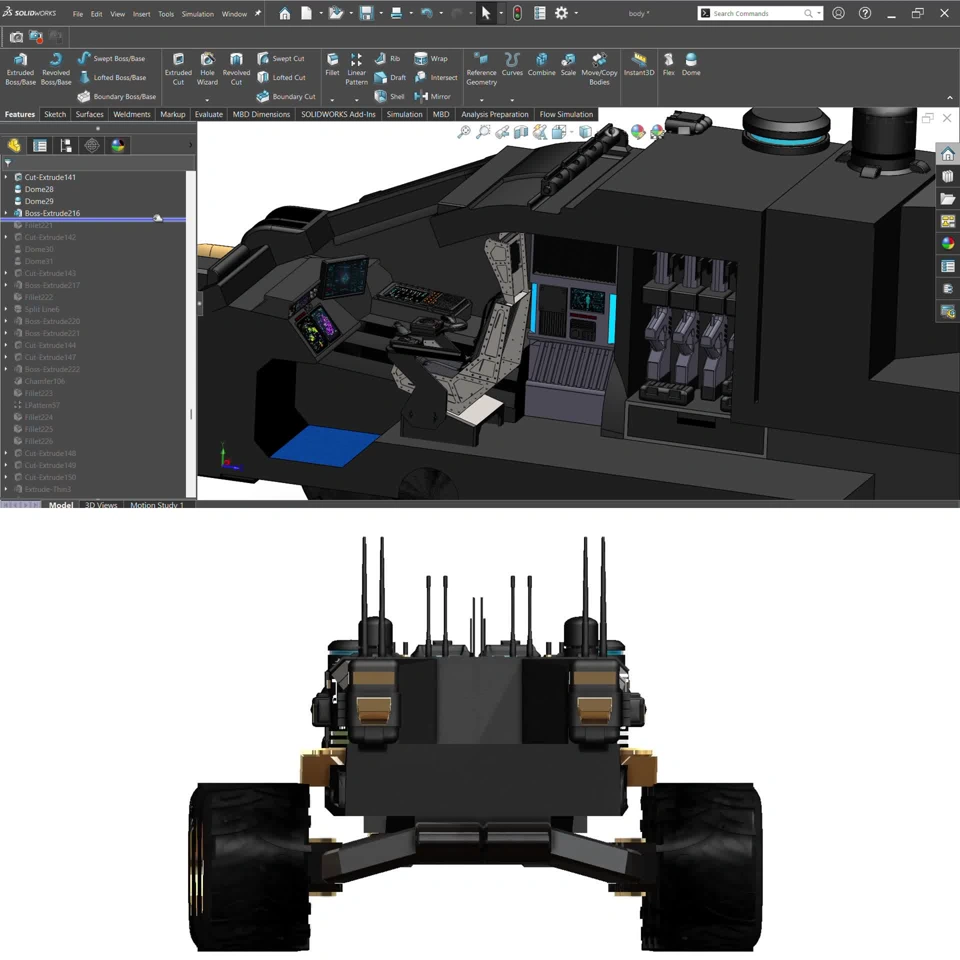Open the Flow Simulation tab
Image resolution: width=960 pixels, height=960 pixels.
(566, 114)
